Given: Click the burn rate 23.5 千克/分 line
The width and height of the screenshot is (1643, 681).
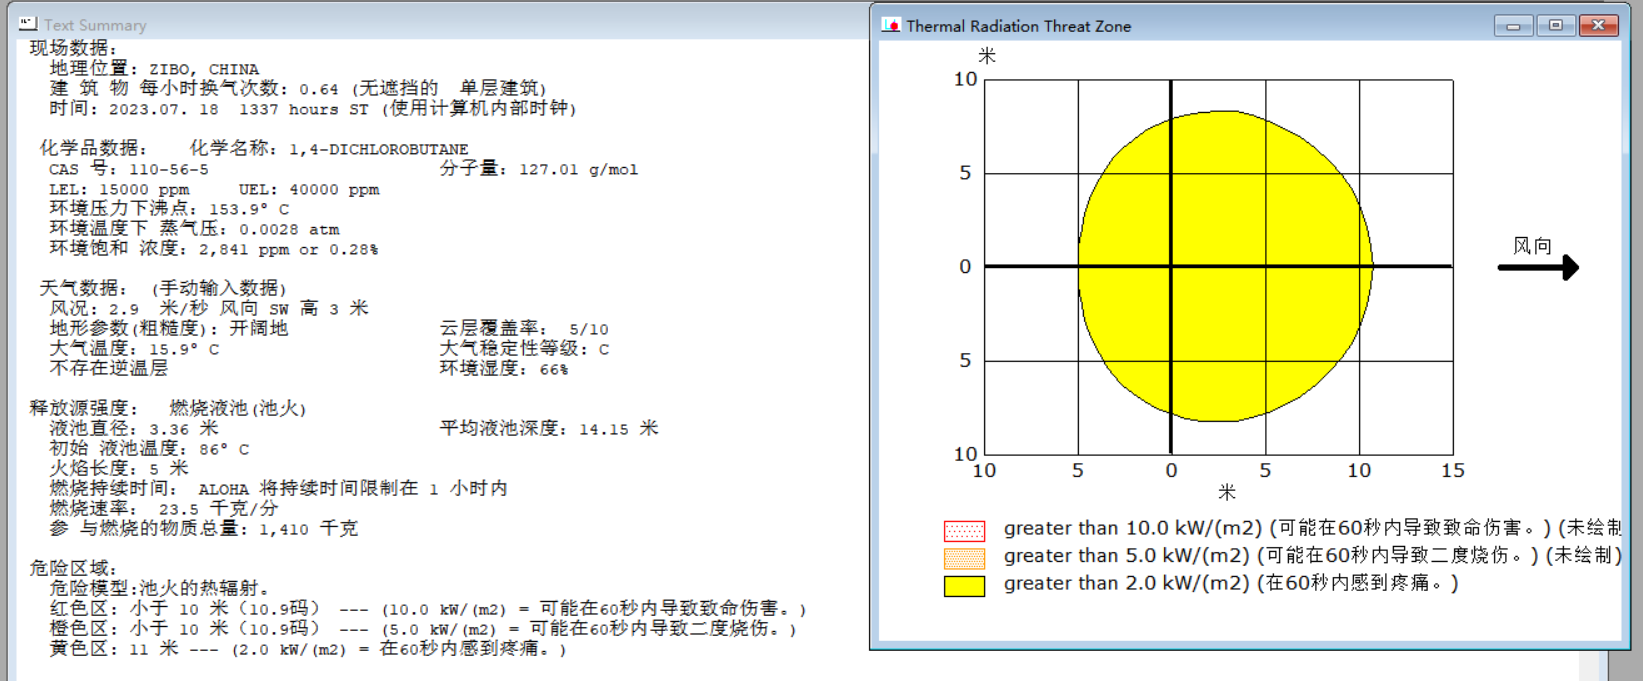Looking at the screenshot, I should tap(164, 509).
